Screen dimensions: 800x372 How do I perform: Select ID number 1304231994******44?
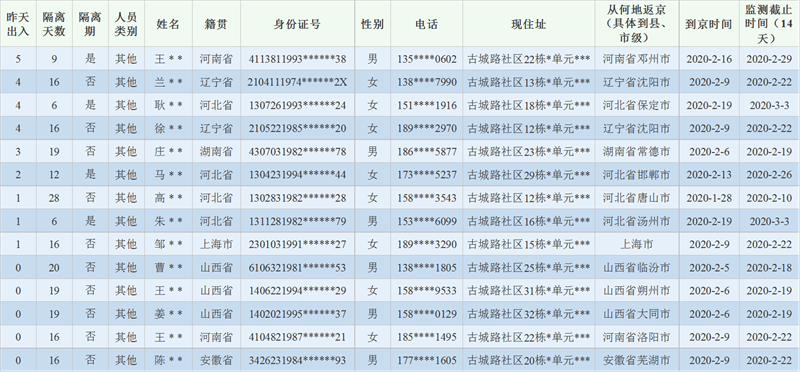pos(297,175)
